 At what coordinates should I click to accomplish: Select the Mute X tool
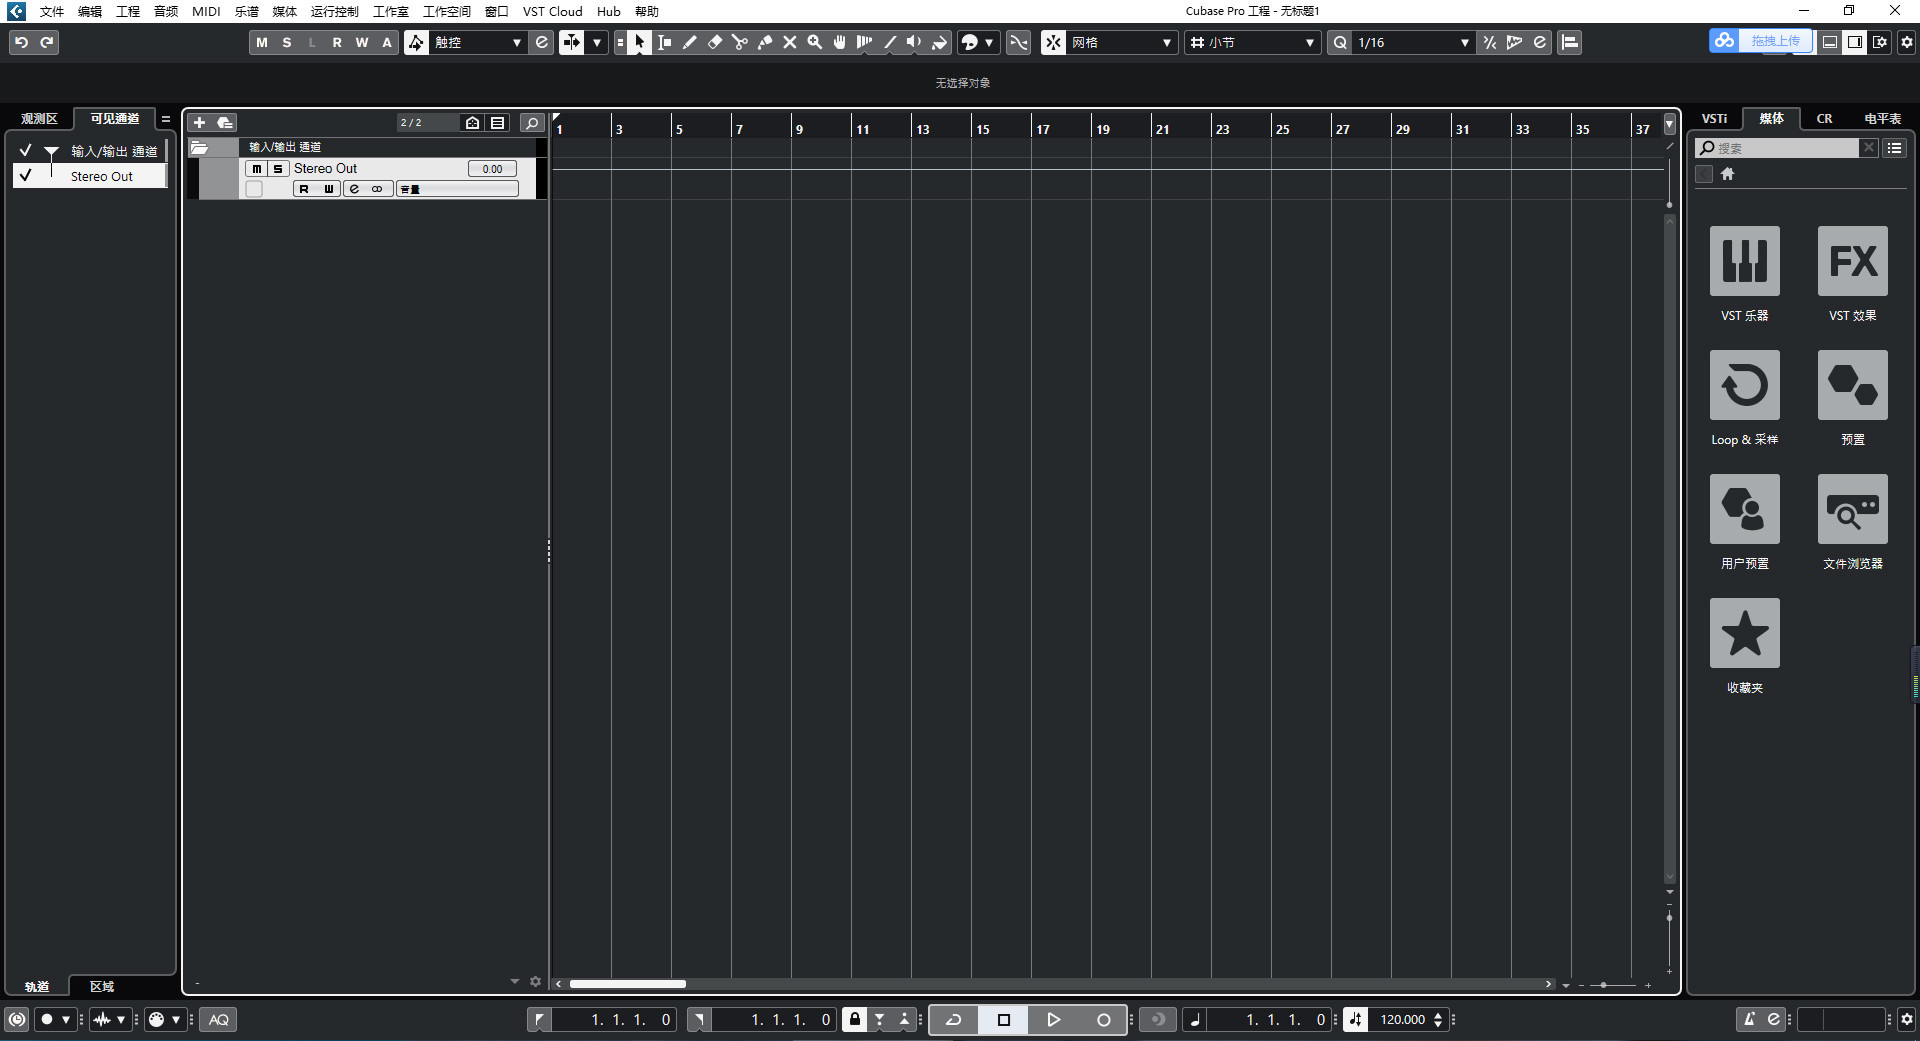tap(790, 42)
